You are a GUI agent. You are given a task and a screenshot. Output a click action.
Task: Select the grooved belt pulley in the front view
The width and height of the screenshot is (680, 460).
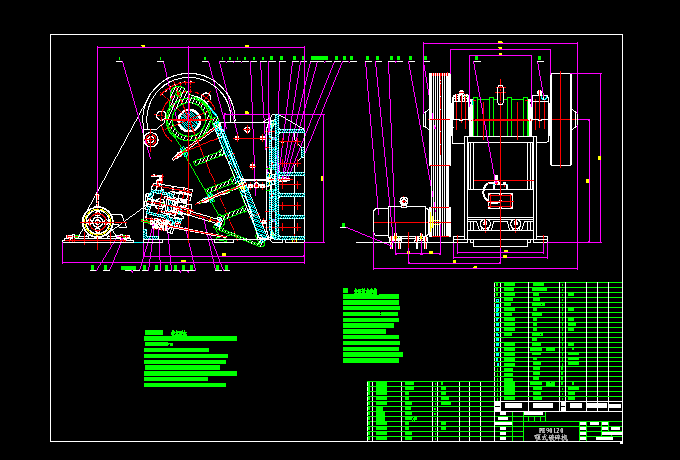440,155
